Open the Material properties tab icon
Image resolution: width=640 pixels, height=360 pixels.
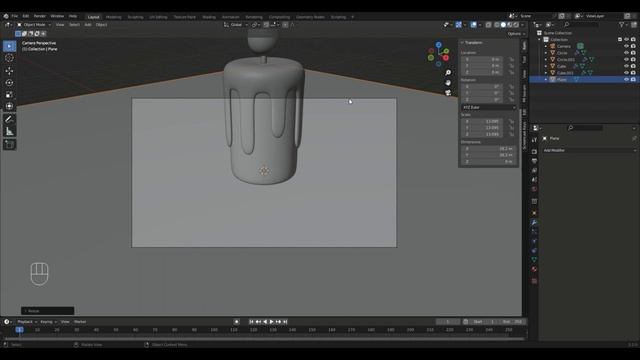(x=534, y=269)
